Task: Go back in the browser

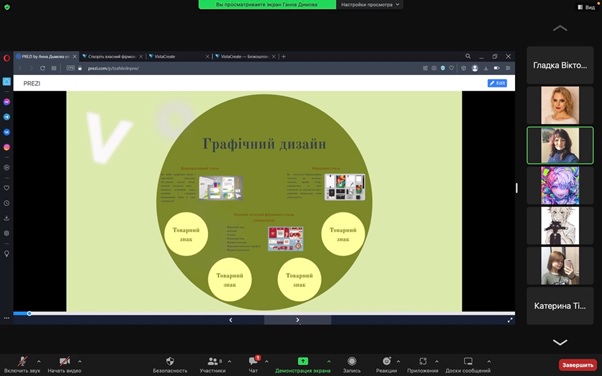Action: coord(20,68)
